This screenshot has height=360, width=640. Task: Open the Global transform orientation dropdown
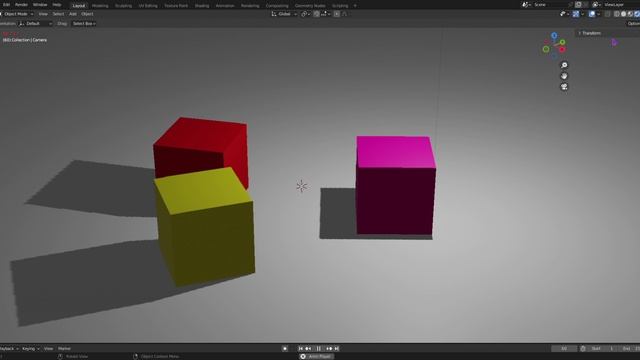(x=284, y=14)
